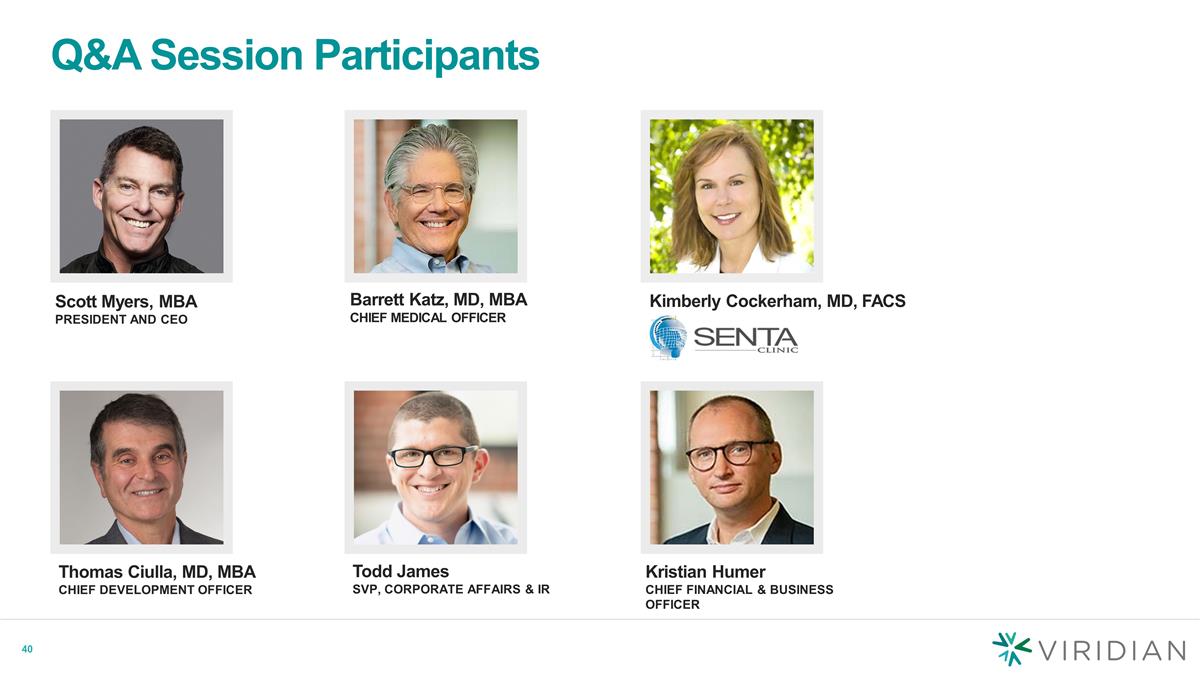Click the Viridian star logo icon
The image size is (1200, 675).
point(1012,649)
